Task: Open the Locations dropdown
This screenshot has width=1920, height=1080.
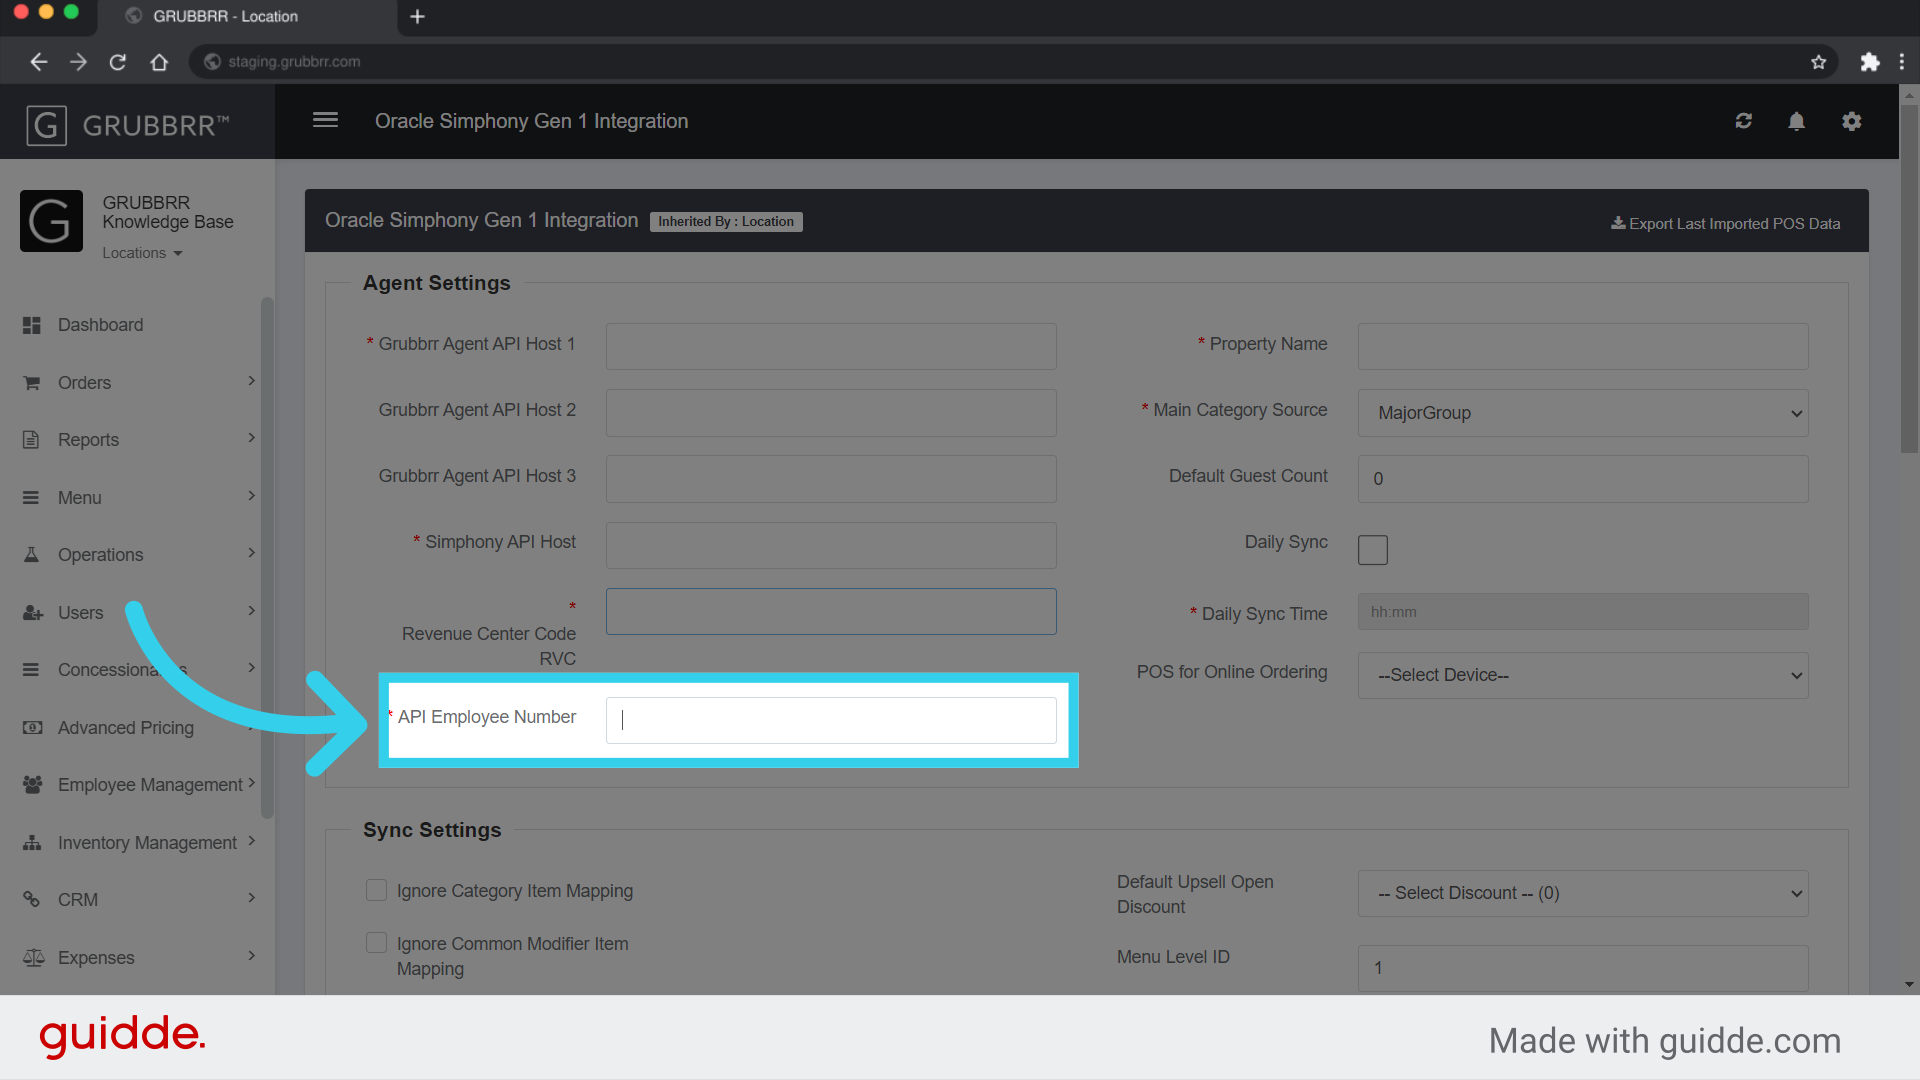Action: coord(142,253)
